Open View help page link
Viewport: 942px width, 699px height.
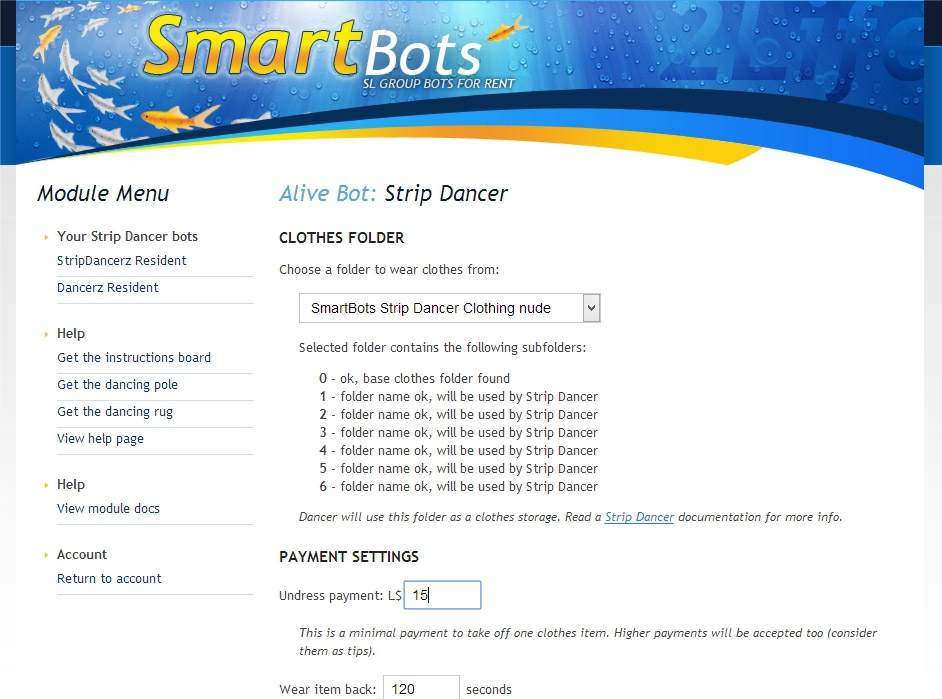(x=100, y=438)
